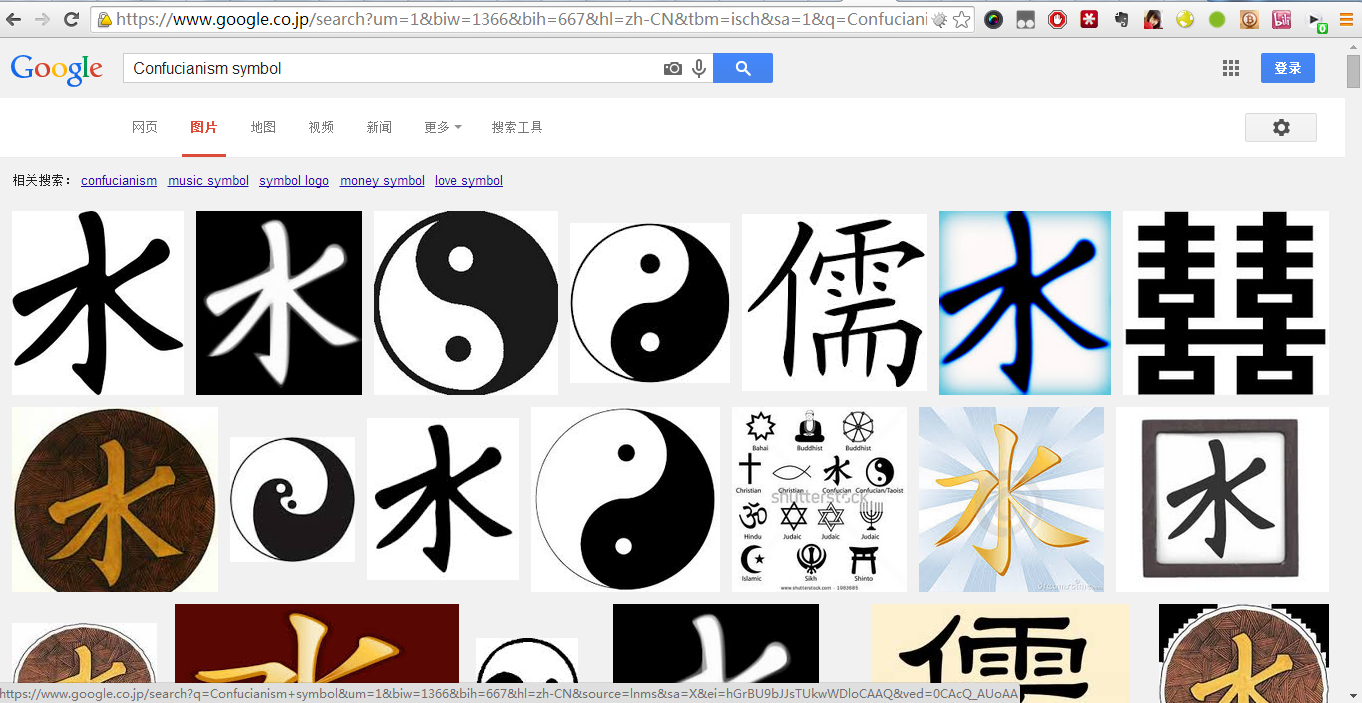Click the yellow globe extension icon
This screenshot has width=1362, height=703.
pos(1185,19)
